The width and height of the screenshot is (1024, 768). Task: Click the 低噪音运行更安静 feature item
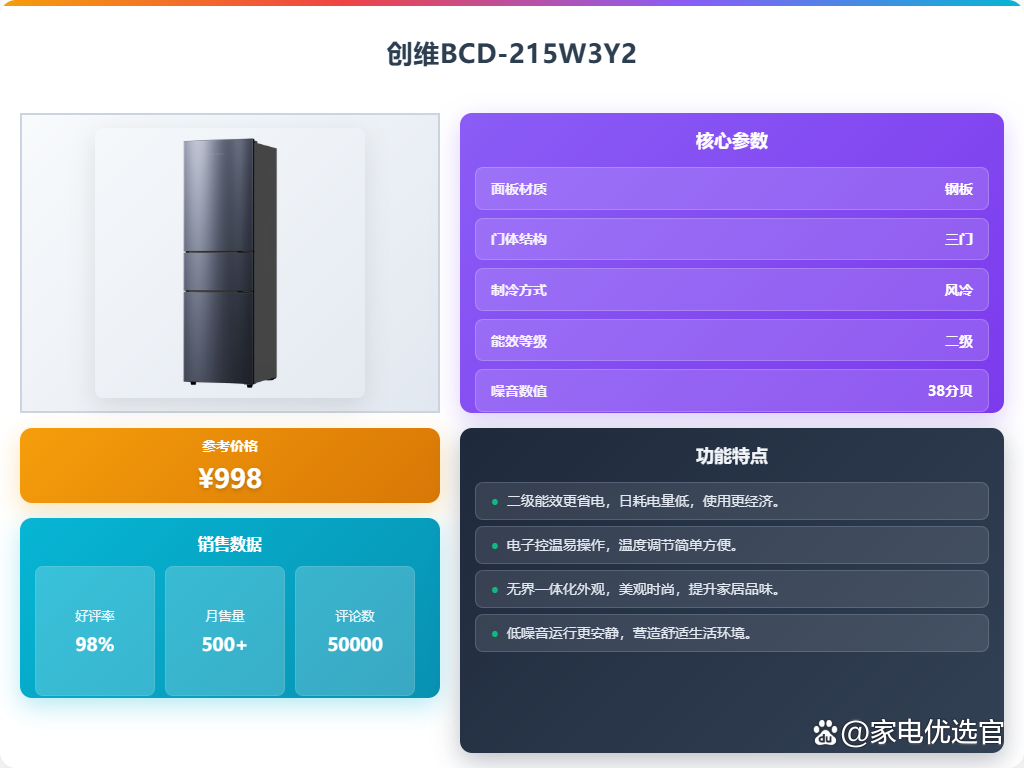pyautogui.click(x=731, y=633)
